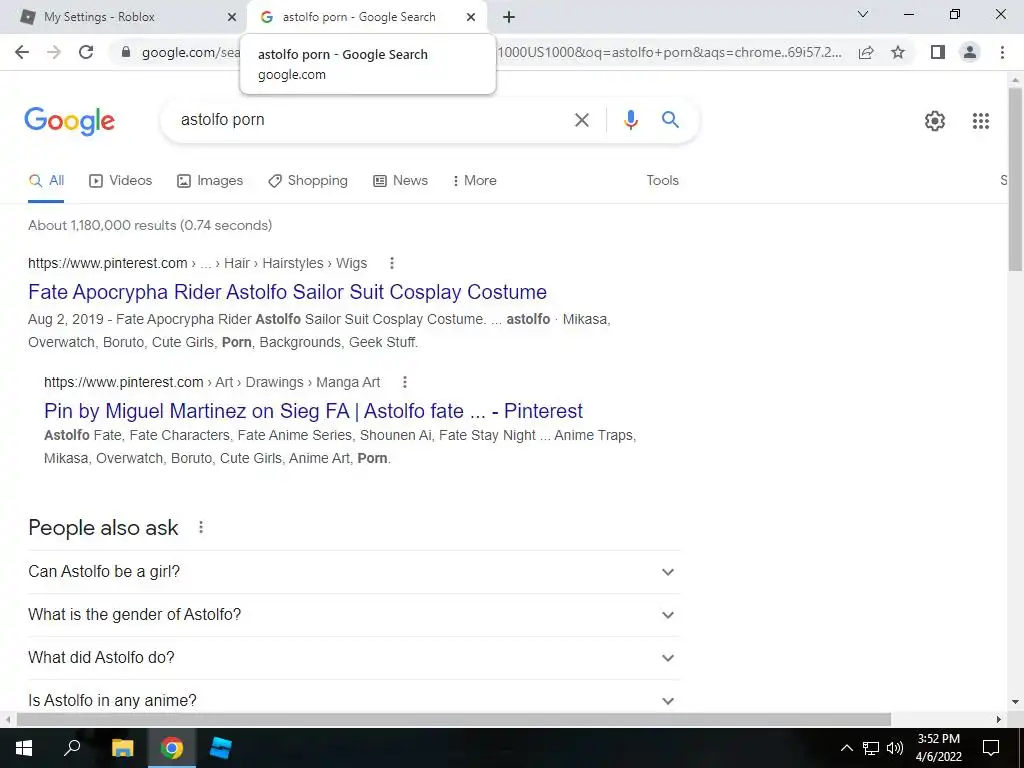The height and width of the screenshot is (768, 1024).
Task: Submit search with the magnifier icon
Action: click(x=670, y=120)
